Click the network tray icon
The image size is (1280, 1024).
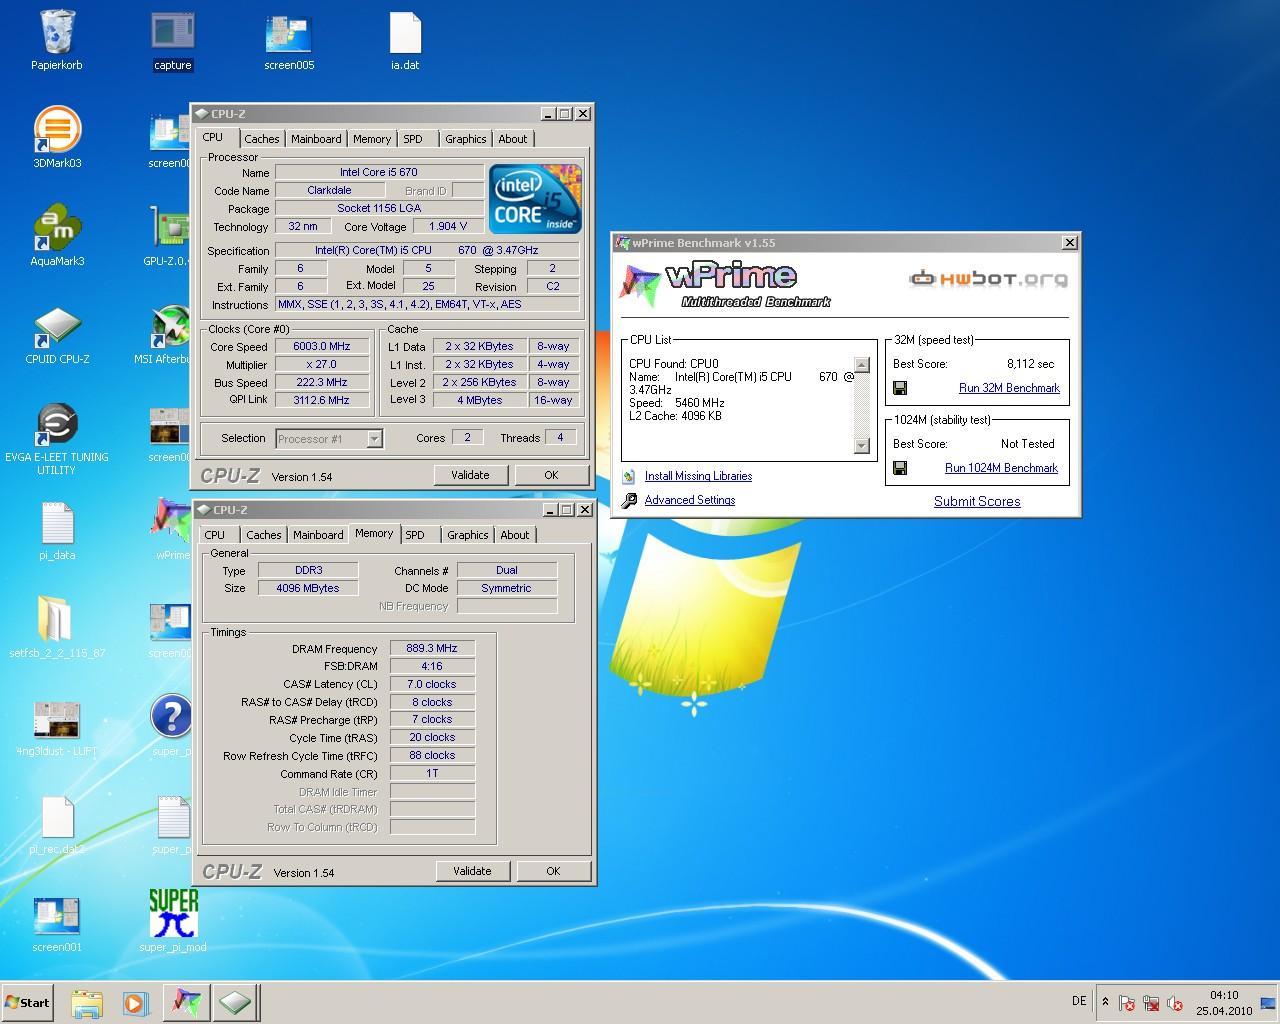(x=1151, y=1003)
